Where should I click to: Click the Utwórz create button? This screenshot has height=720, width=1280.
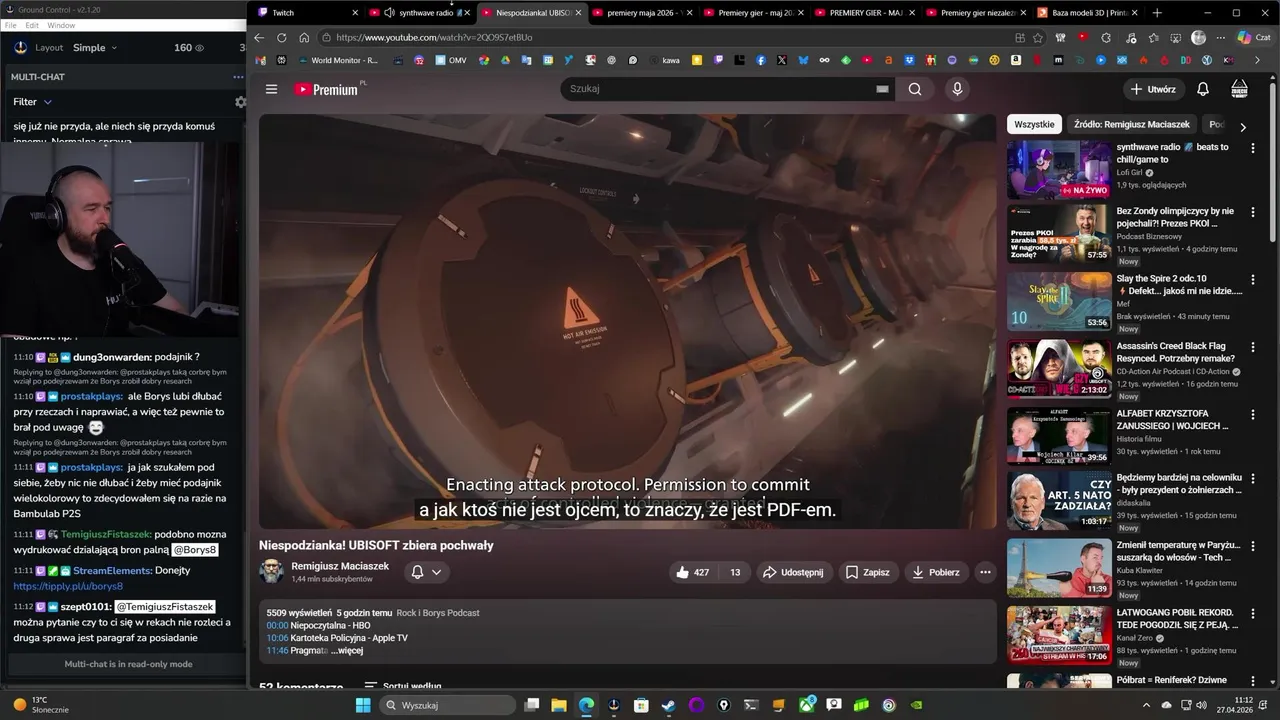click(x=1152, y=89)
